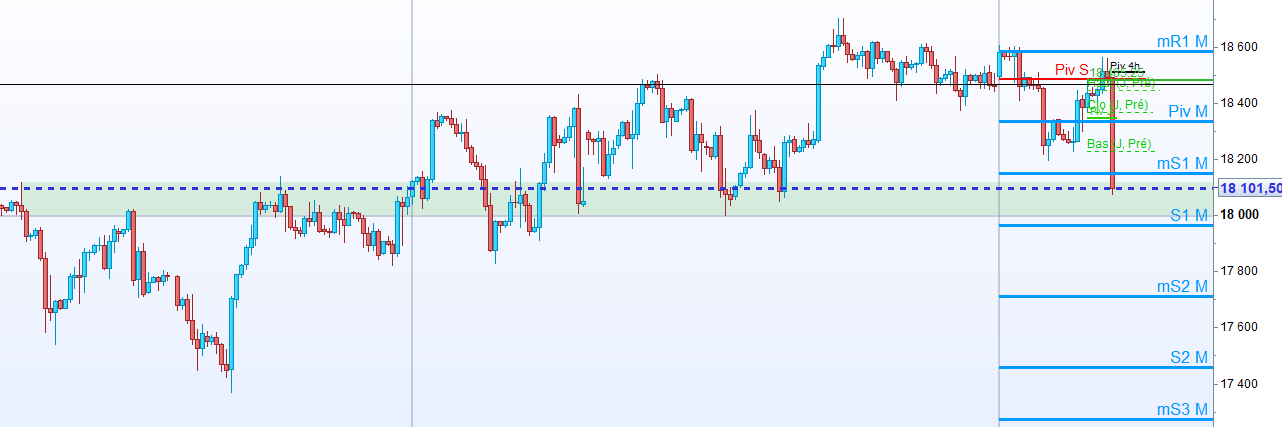Click the mS2 M support label
Screen dimensions: 1282x427
1184,287
